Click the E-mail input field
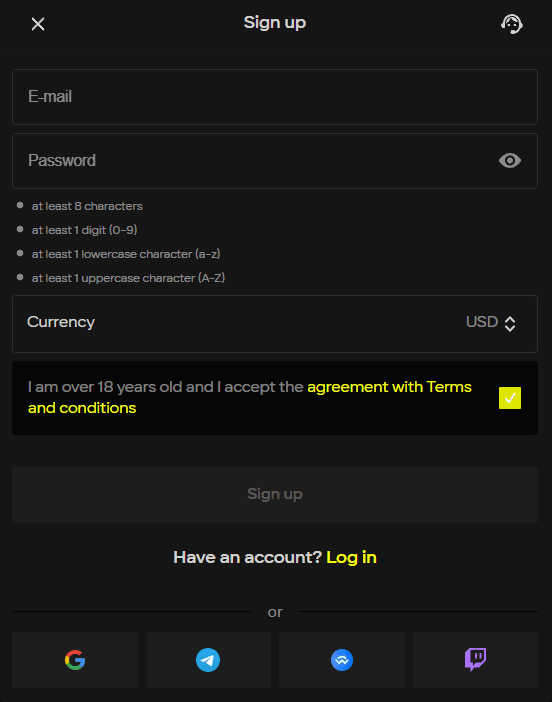 pos(275,97)
